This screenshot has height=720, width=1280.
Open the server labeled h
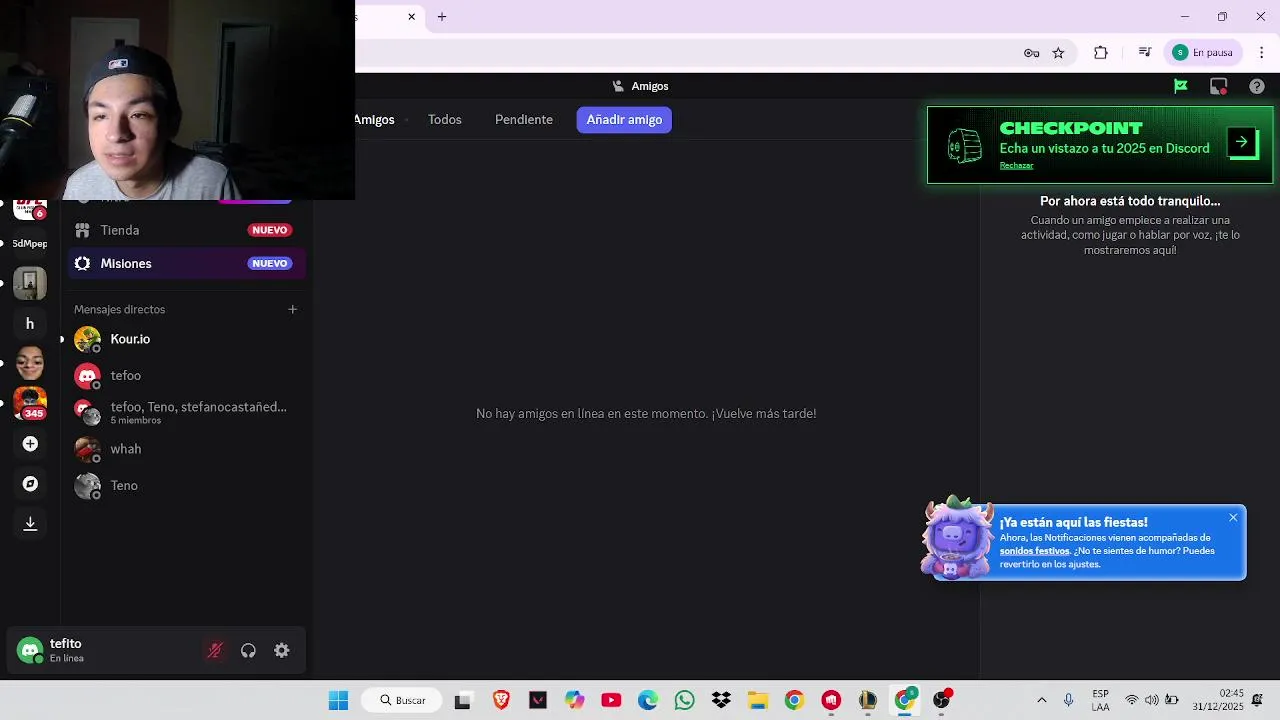point(30,323)
